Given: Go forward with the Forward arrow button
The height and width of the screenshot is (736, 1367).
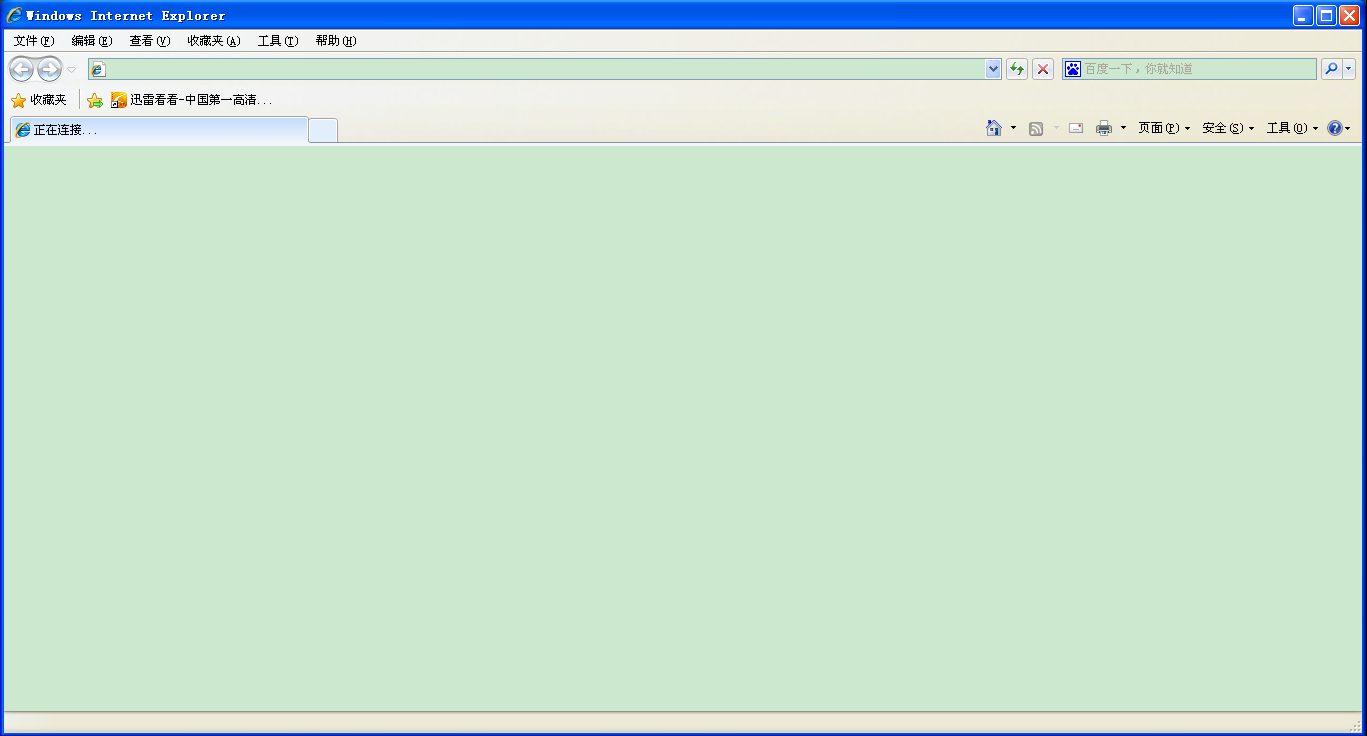Looking at the screenshot, I should click(49, 69).
